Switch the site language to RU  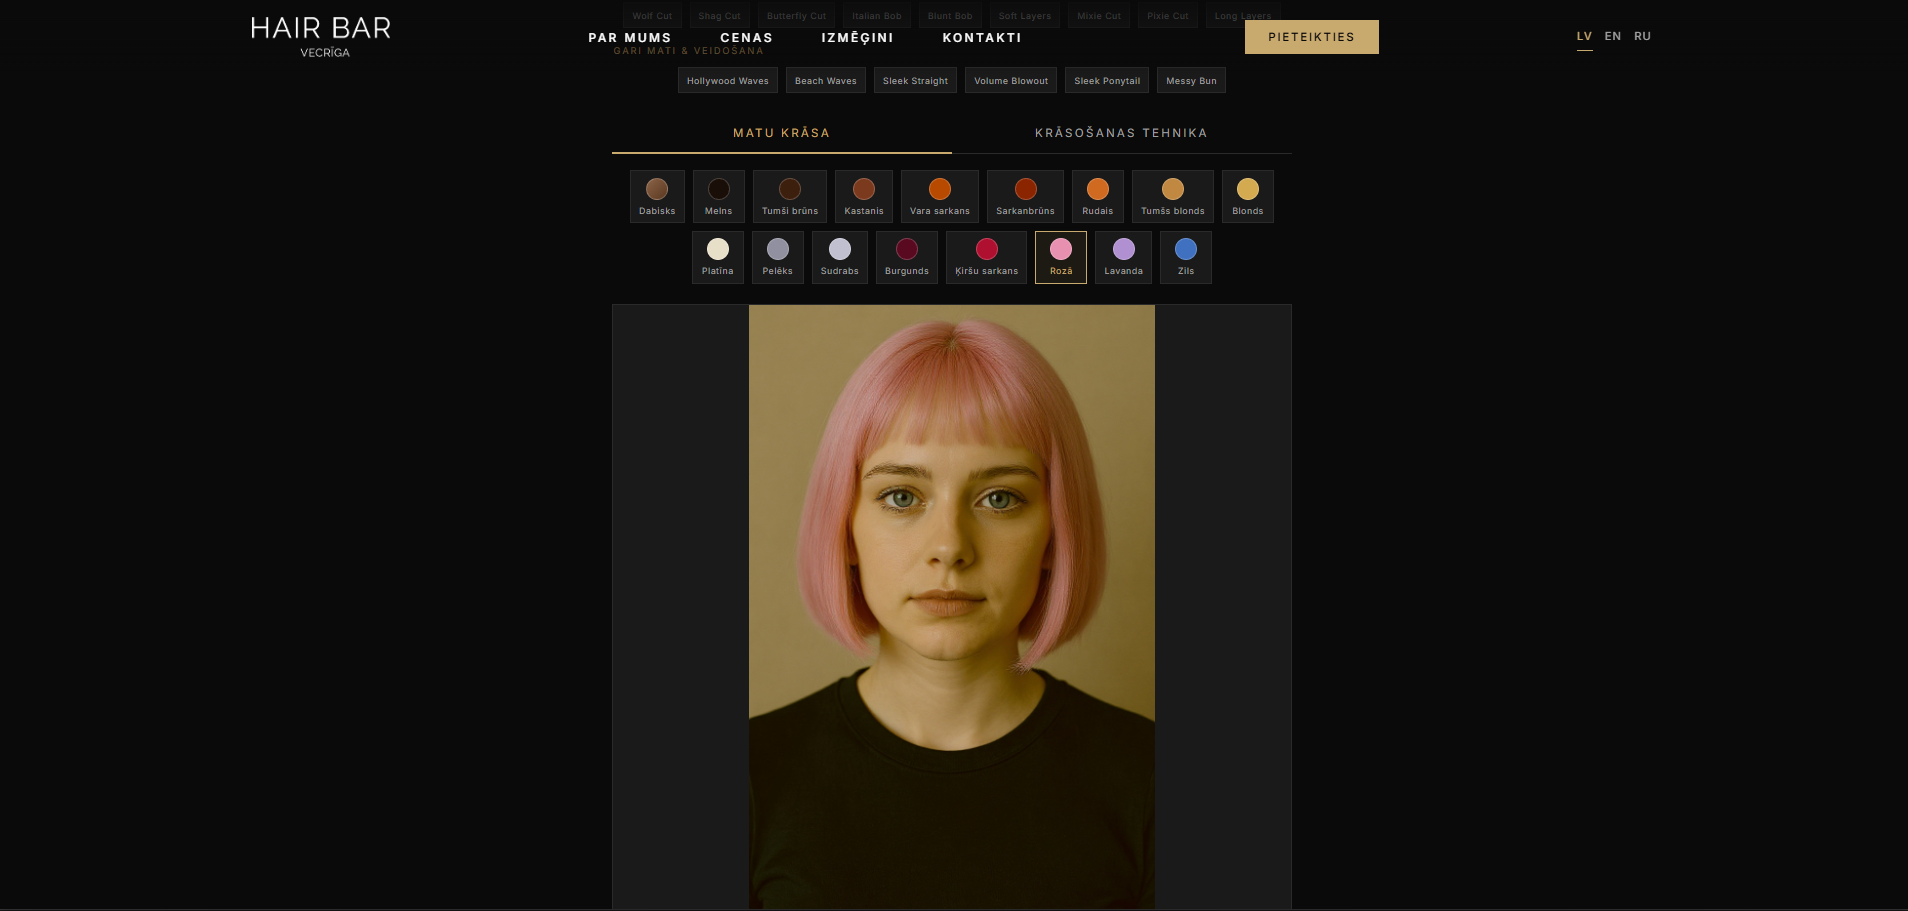(1642, 36)
